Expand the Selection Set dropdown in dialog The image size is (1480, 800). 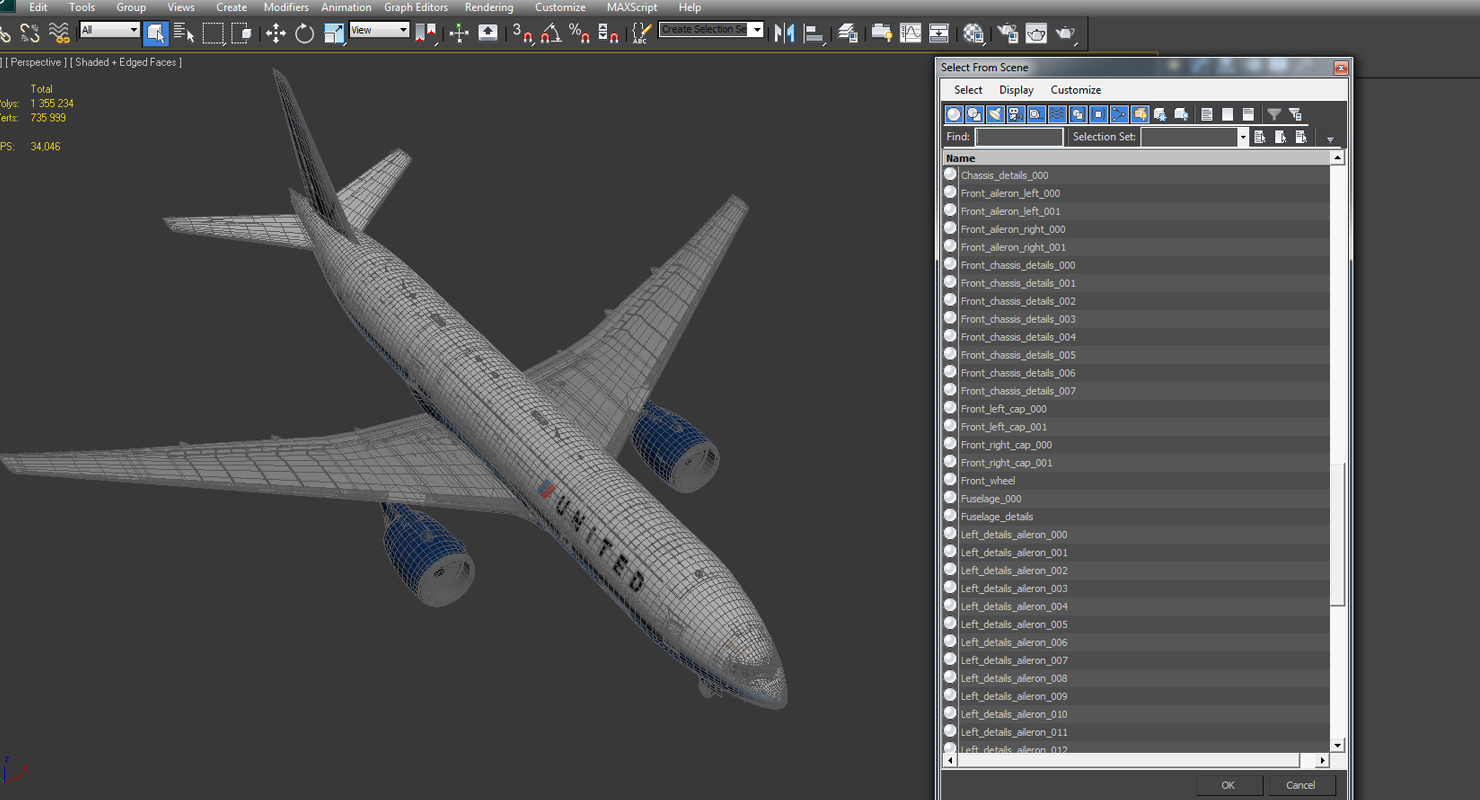tap(1243, 137)
